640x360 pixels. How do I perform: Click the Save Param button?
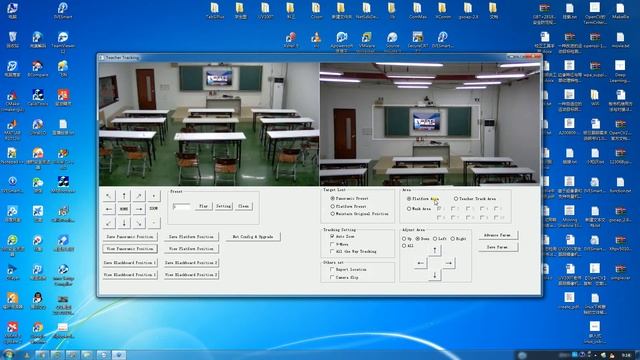[497, 247]
